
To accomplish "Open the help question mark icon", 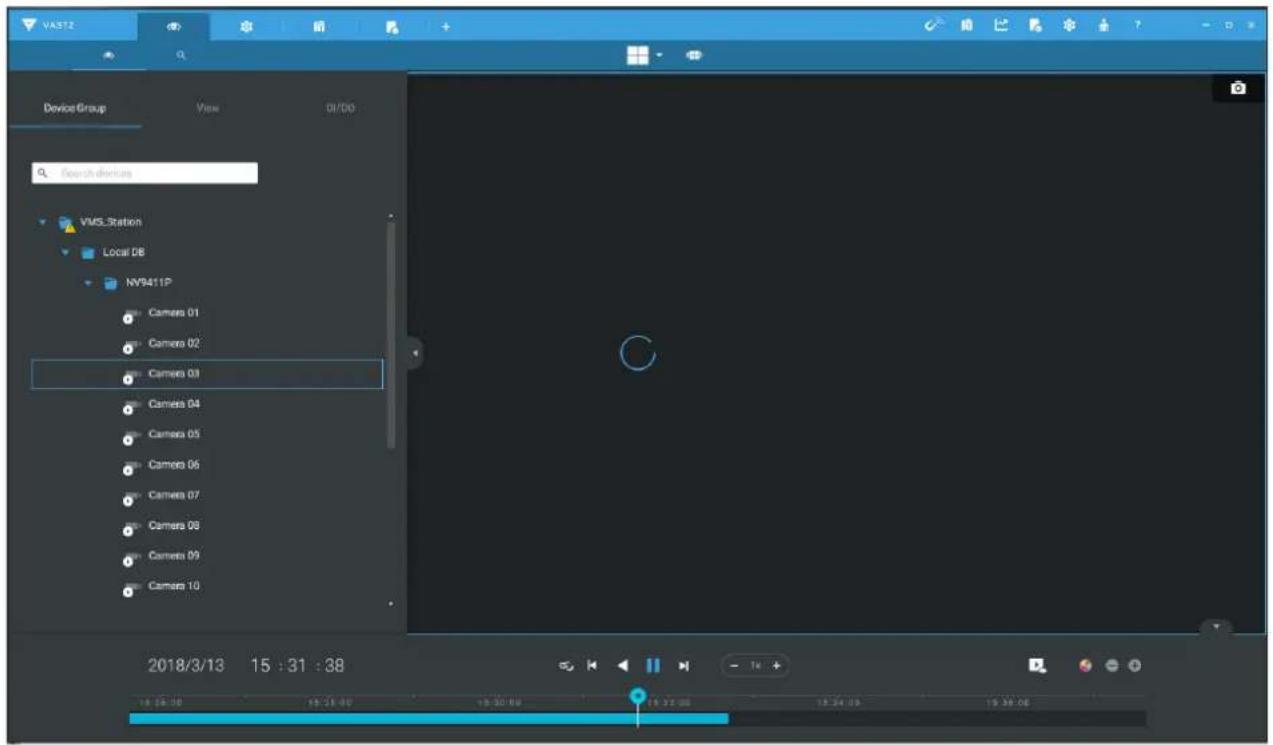I will [x=1136, y=26].
